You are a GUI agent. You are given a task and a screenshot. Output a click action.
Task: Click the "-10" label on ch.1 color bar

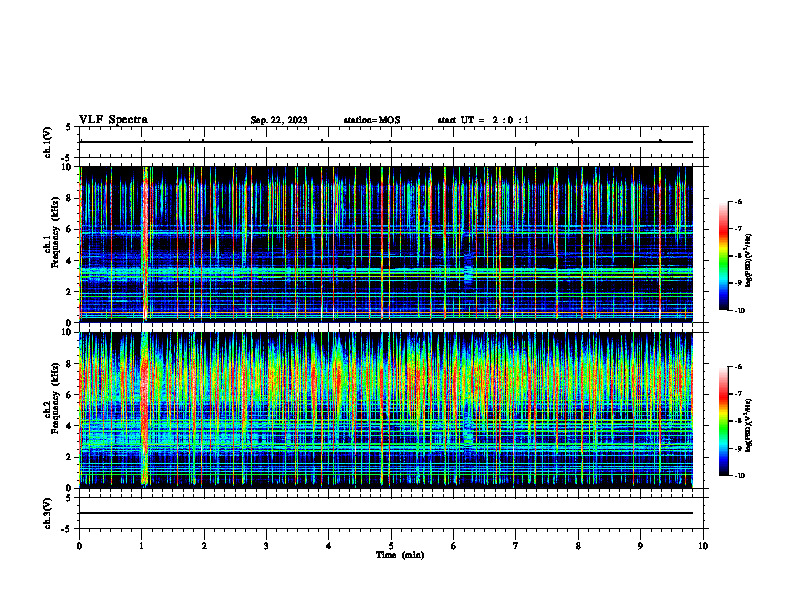point(740,311)
